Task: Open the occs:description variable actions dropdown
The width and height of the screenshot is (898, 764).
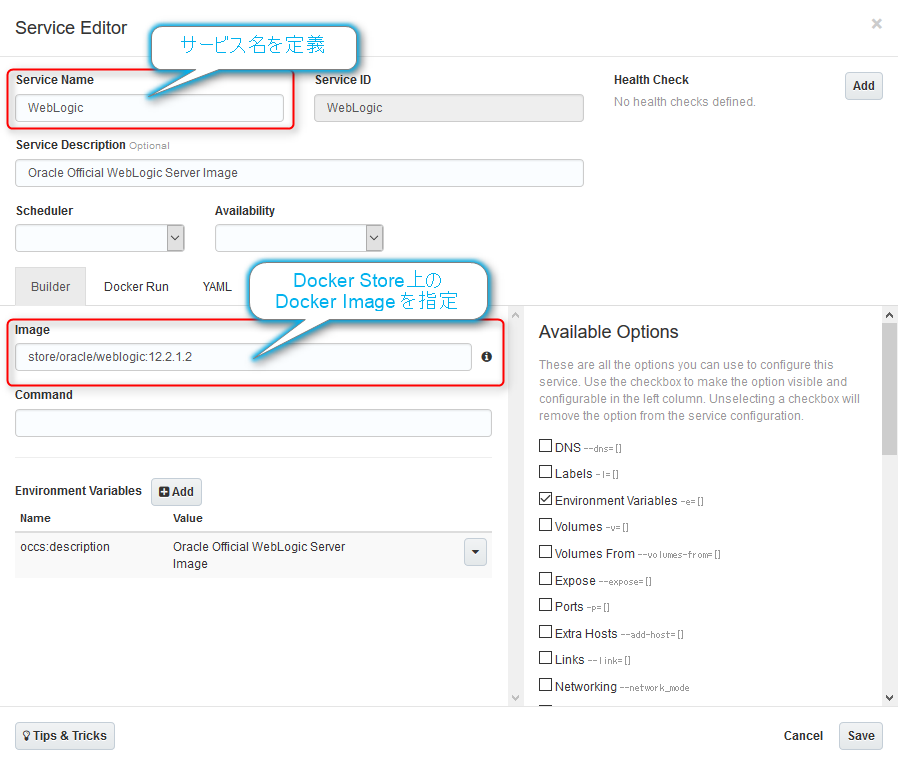Action: [475, 552]
